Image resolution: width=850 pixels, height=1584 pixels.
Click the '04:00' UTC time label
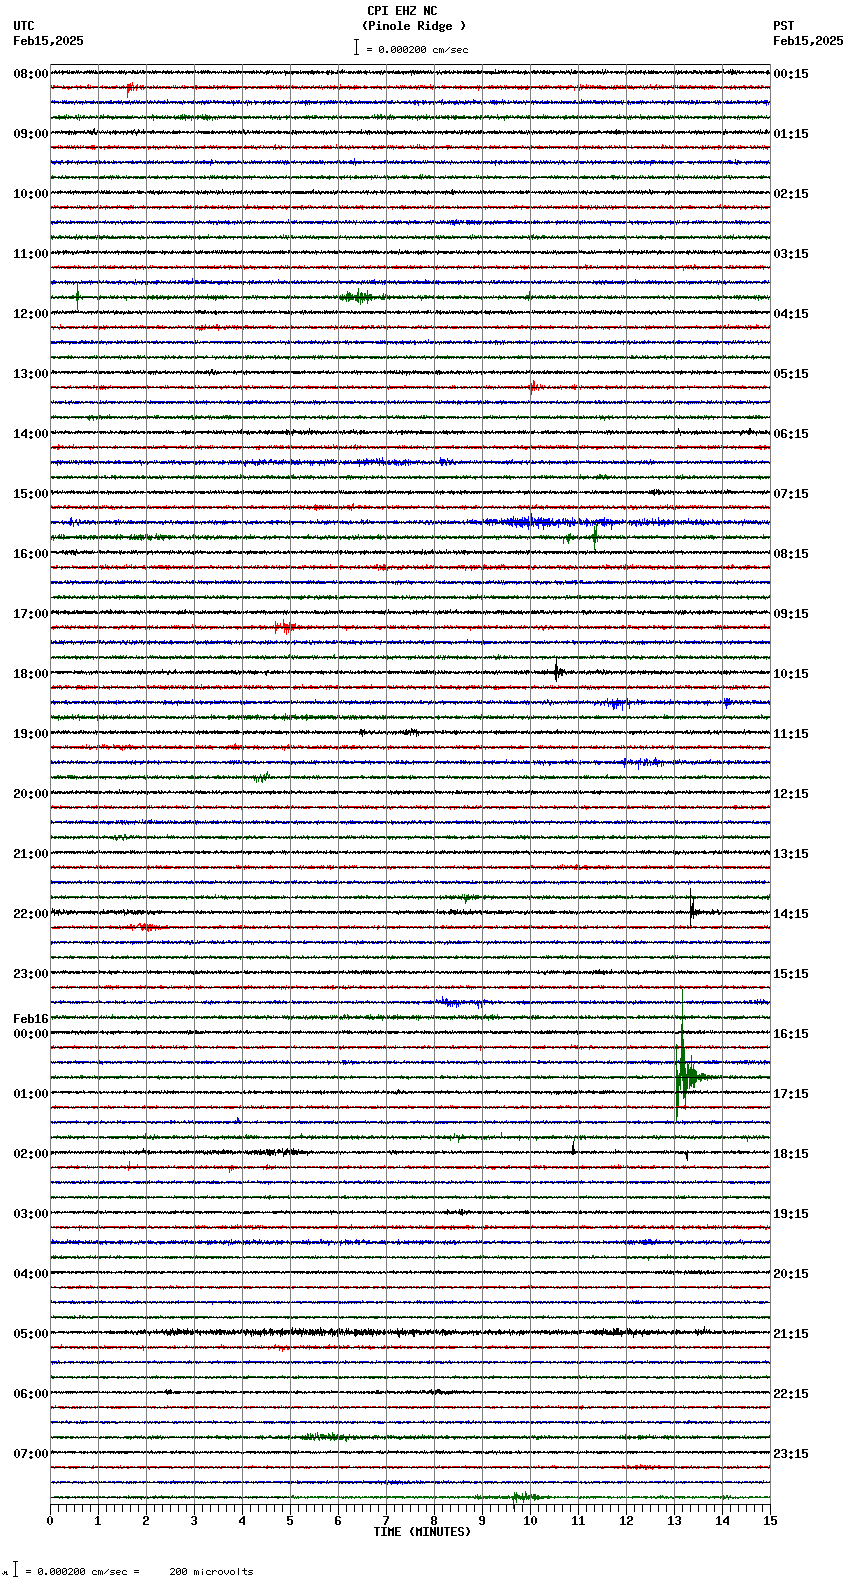point(31,1274)
